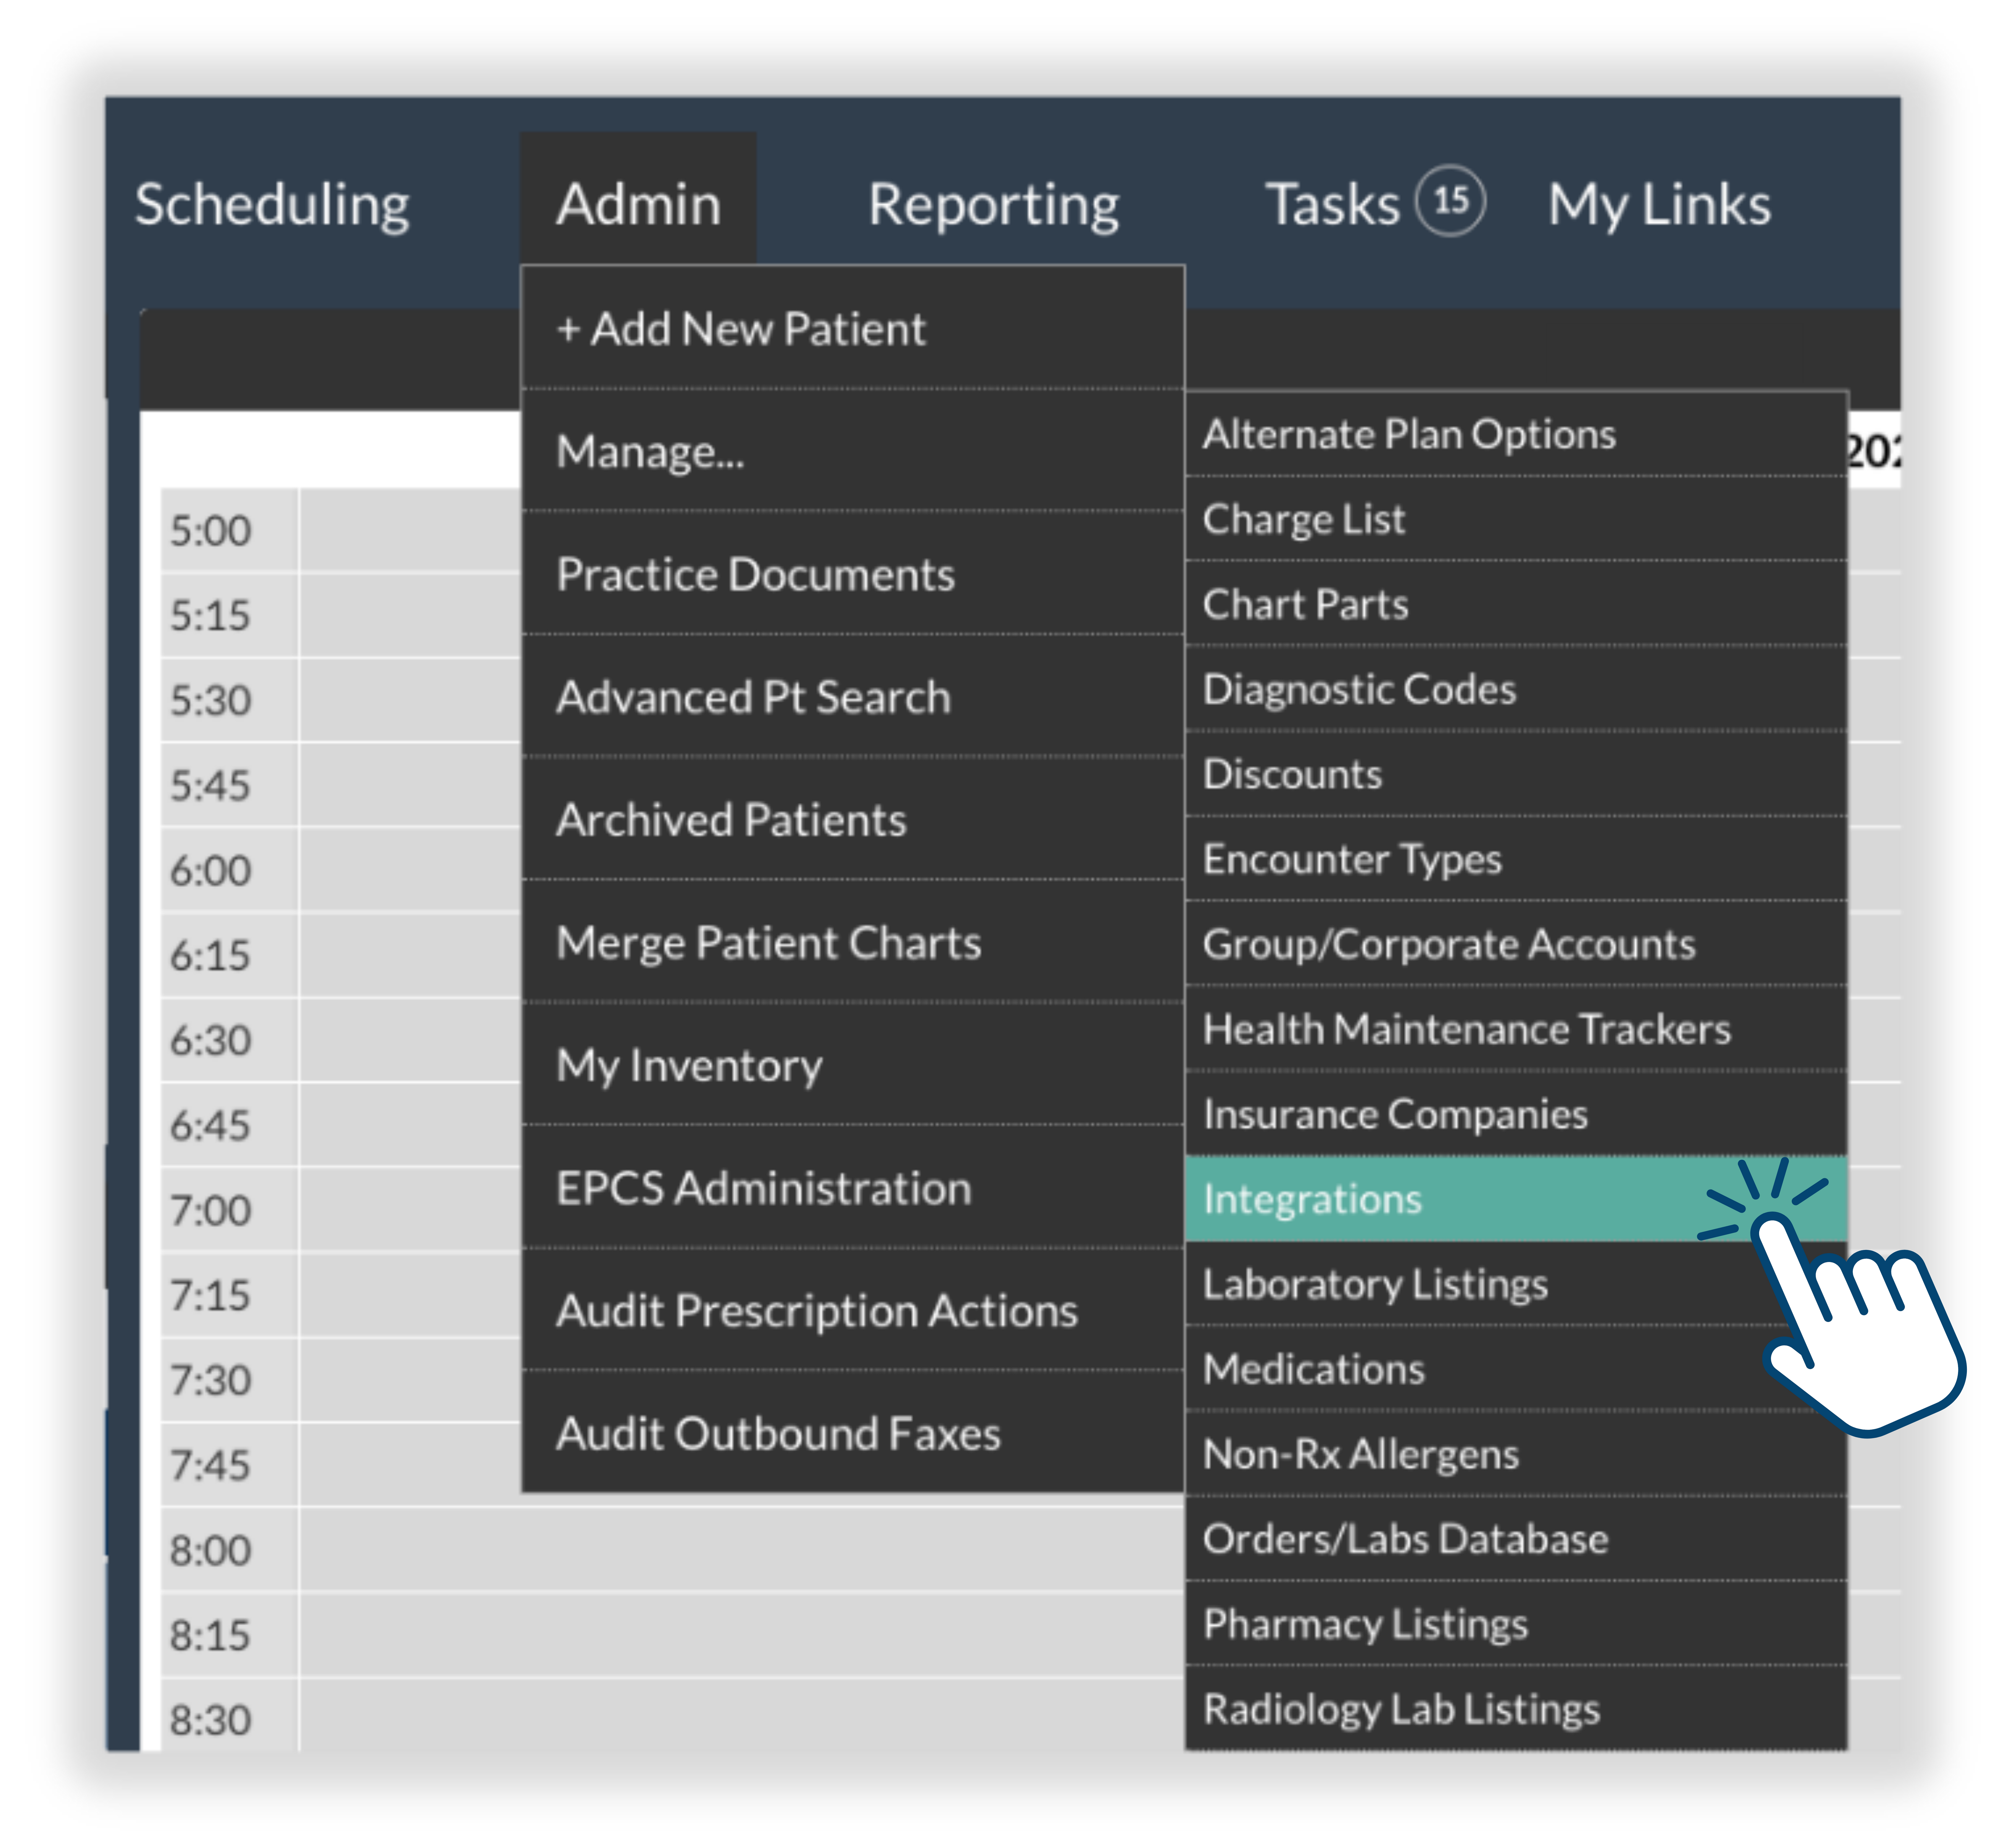Select Merge Patient Charts
2007x1848 pixels.
coord(768,943)
